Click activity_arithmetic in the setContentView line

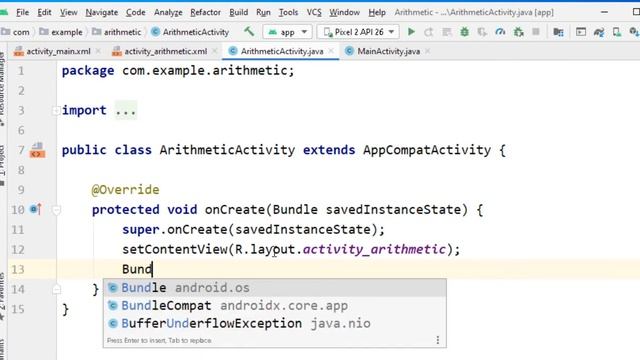(374, 249)
